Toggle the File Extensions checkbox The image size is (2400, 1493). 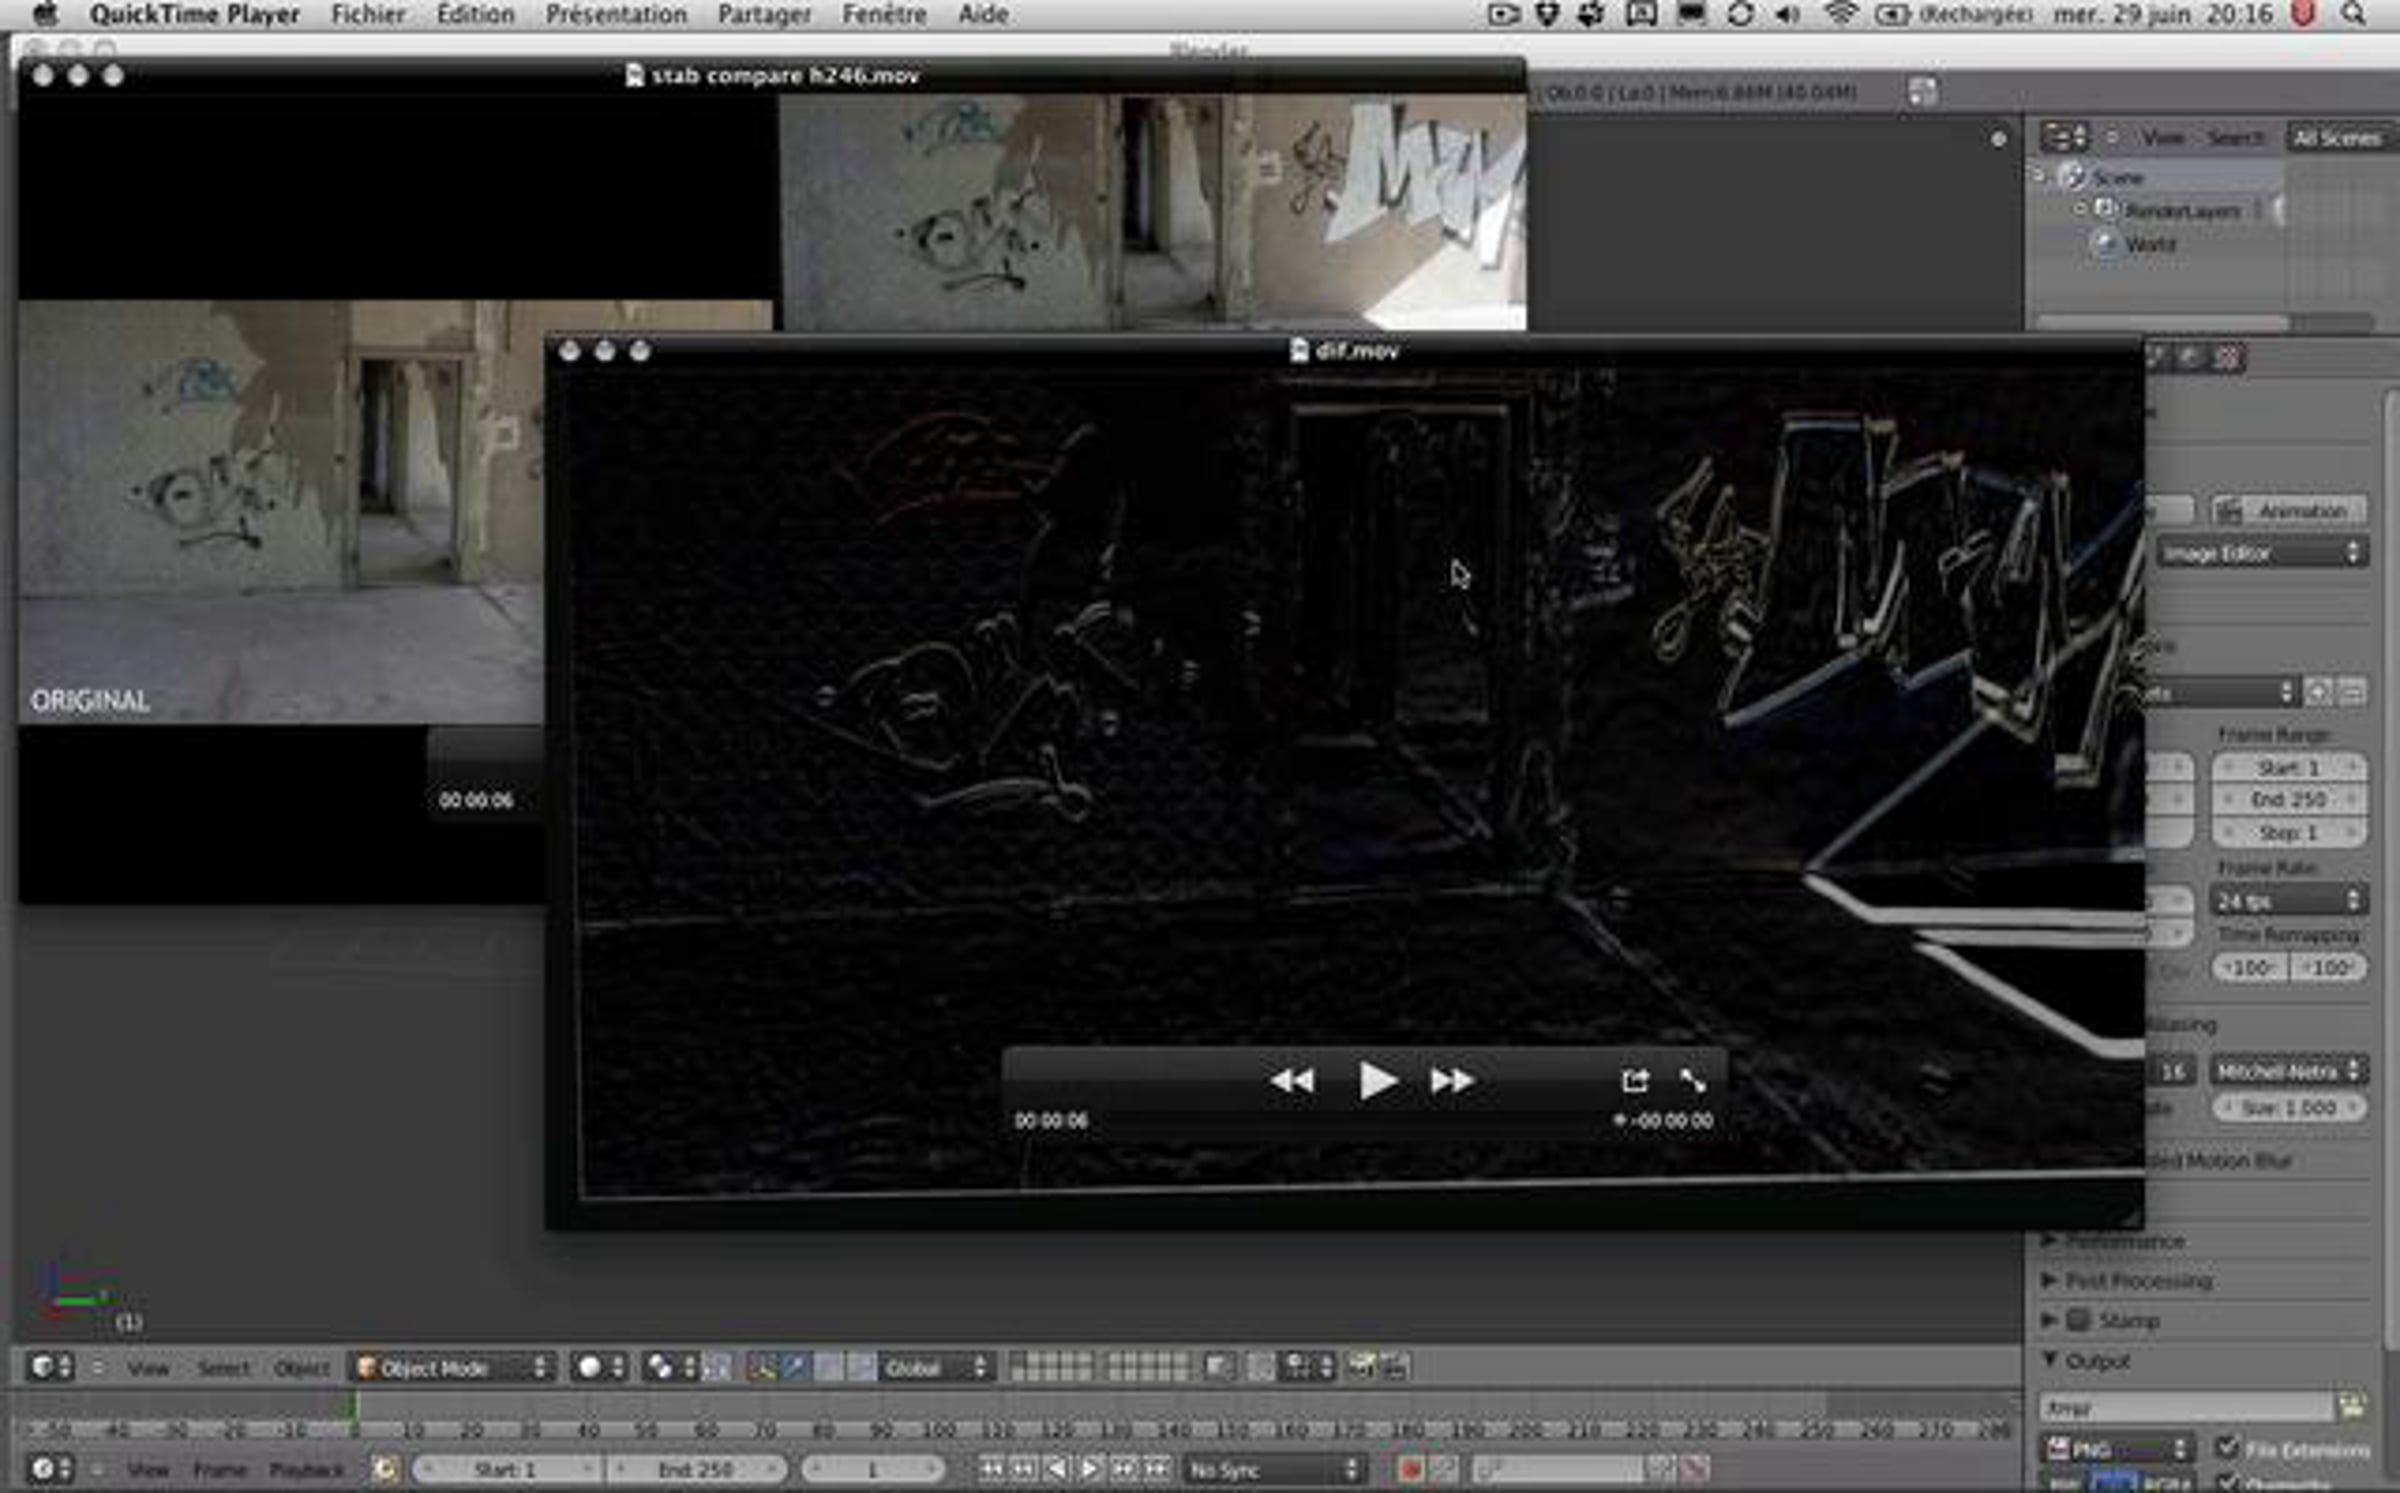click(x=2228, y=1447)
